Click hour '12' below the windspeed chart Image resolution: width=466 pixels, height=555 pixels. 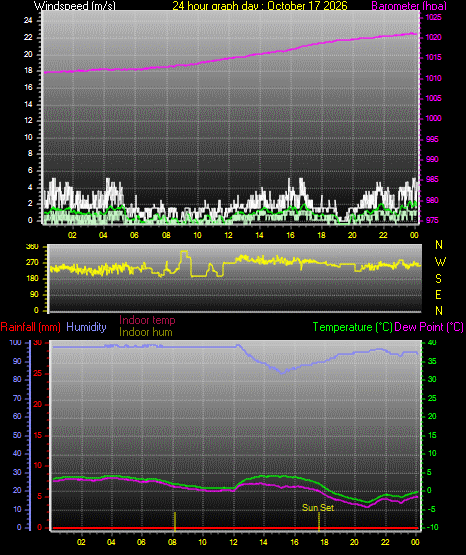(x=228, y=235)
